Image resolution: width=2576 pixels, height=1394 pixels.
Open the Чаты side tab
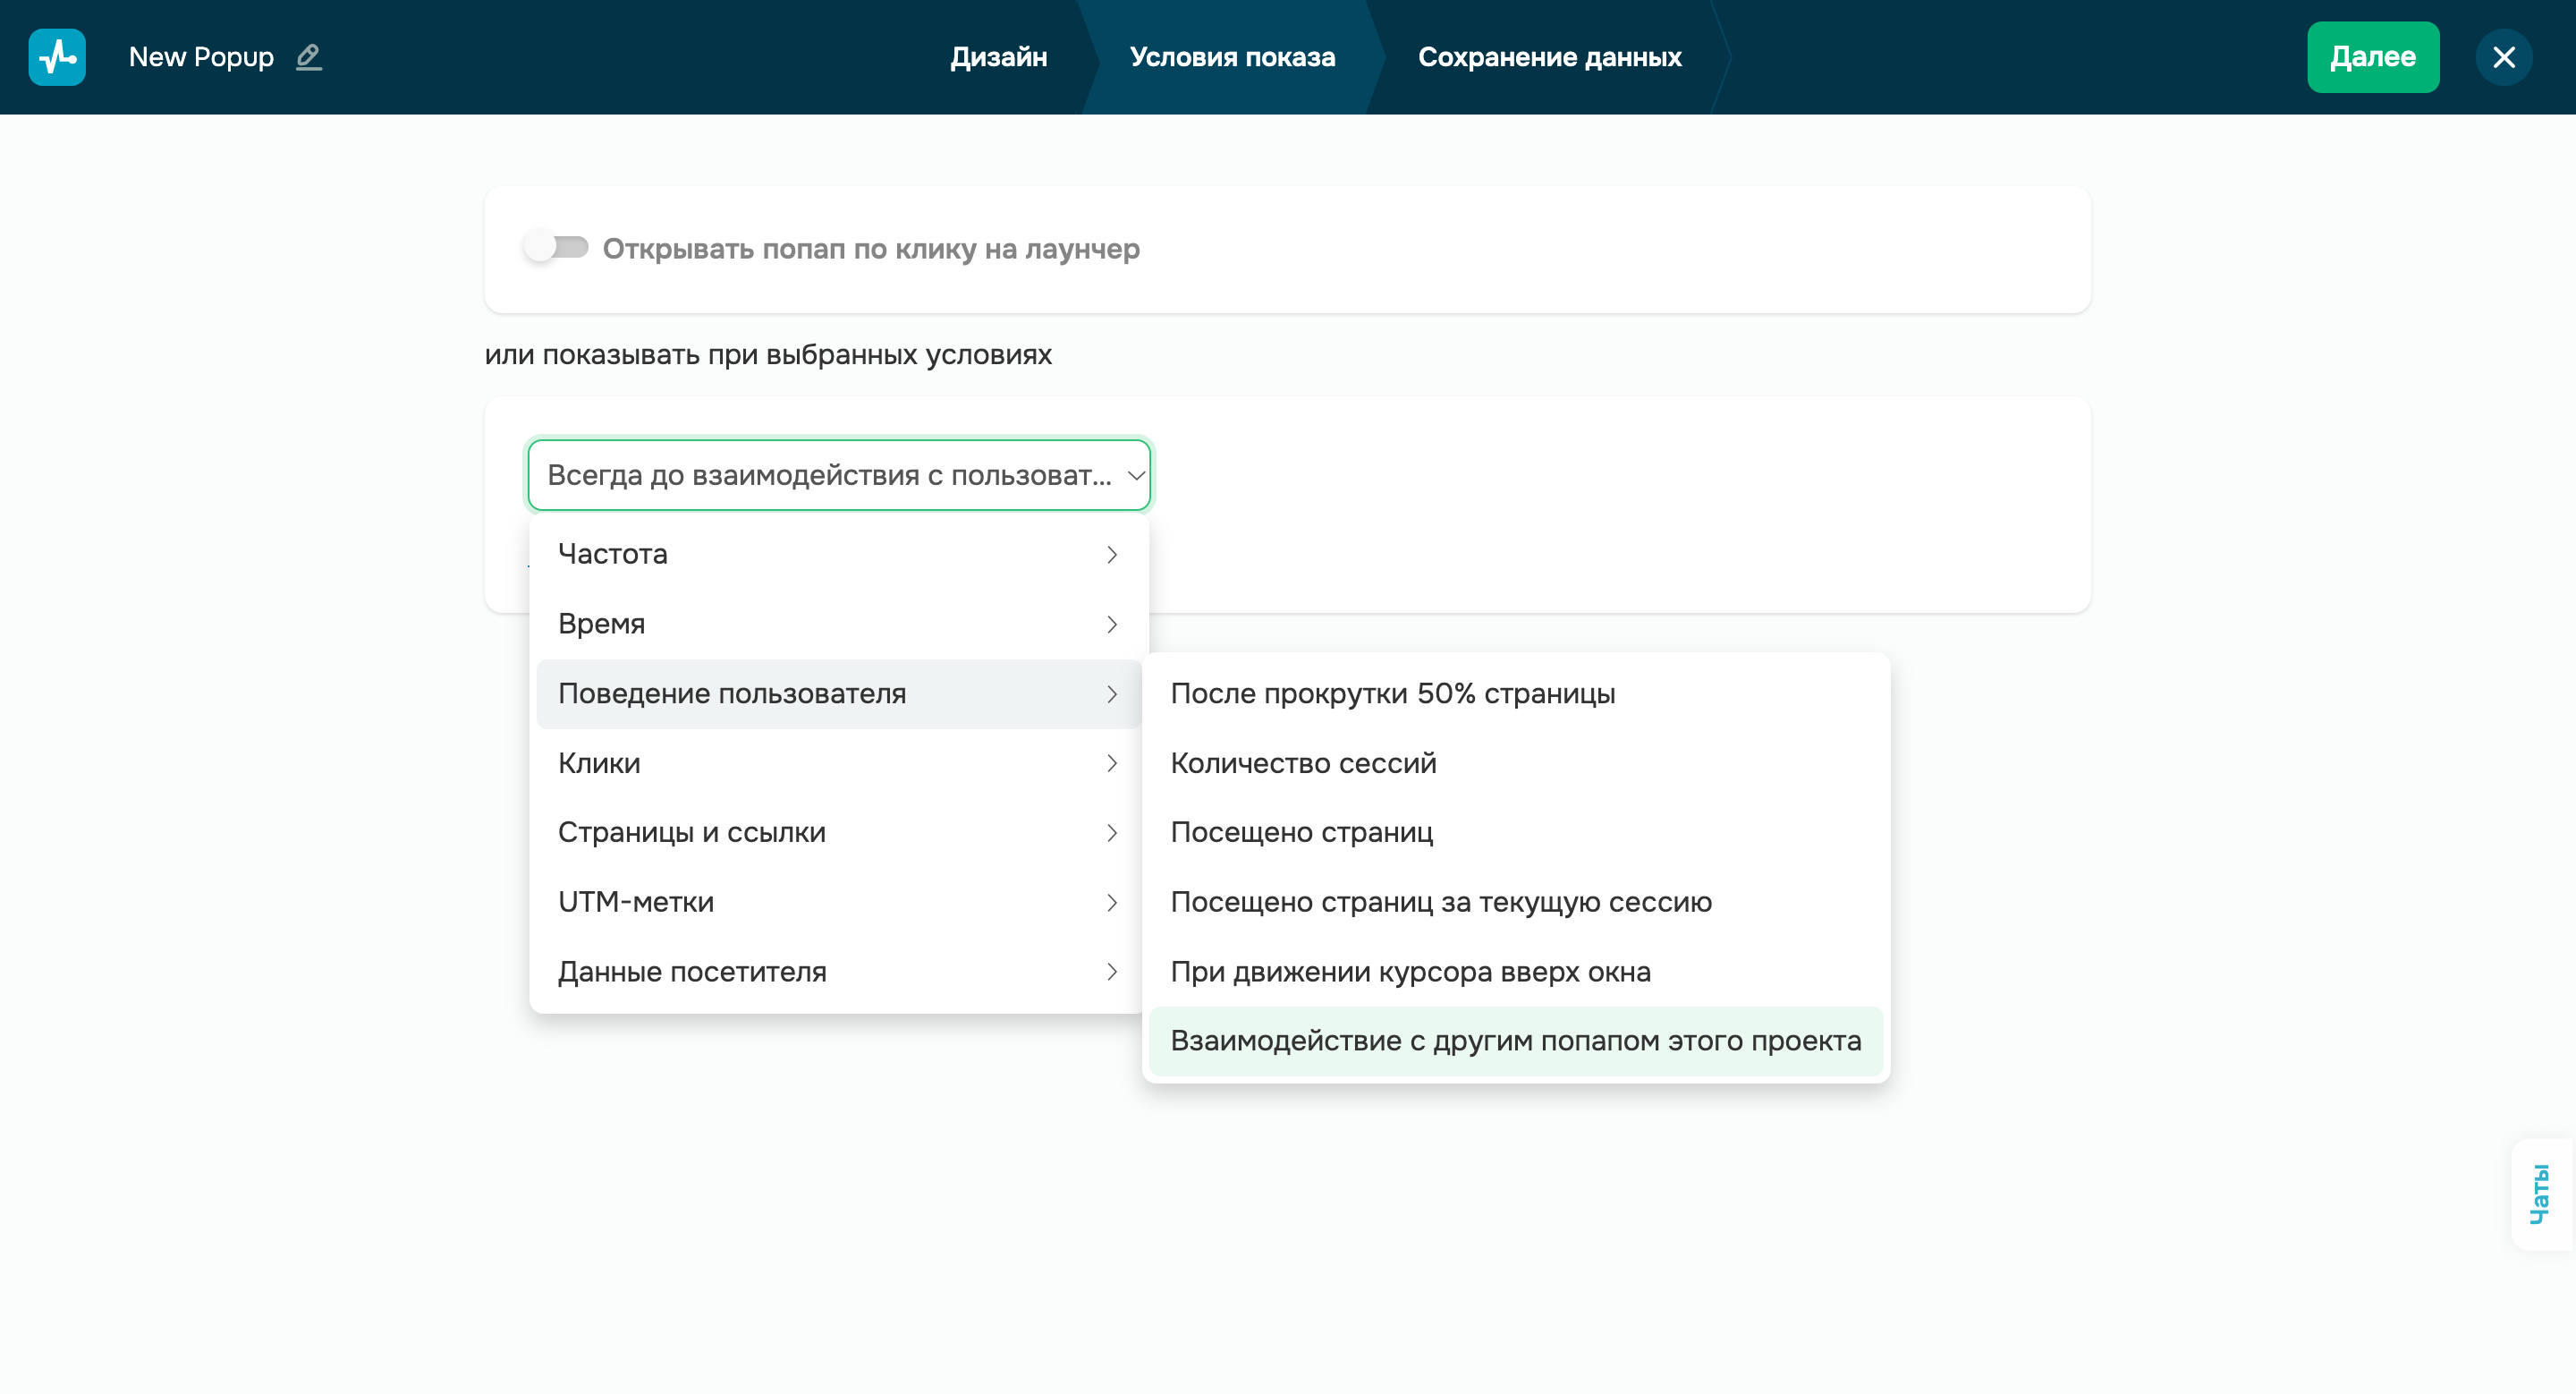(x=2540, y=1194)
